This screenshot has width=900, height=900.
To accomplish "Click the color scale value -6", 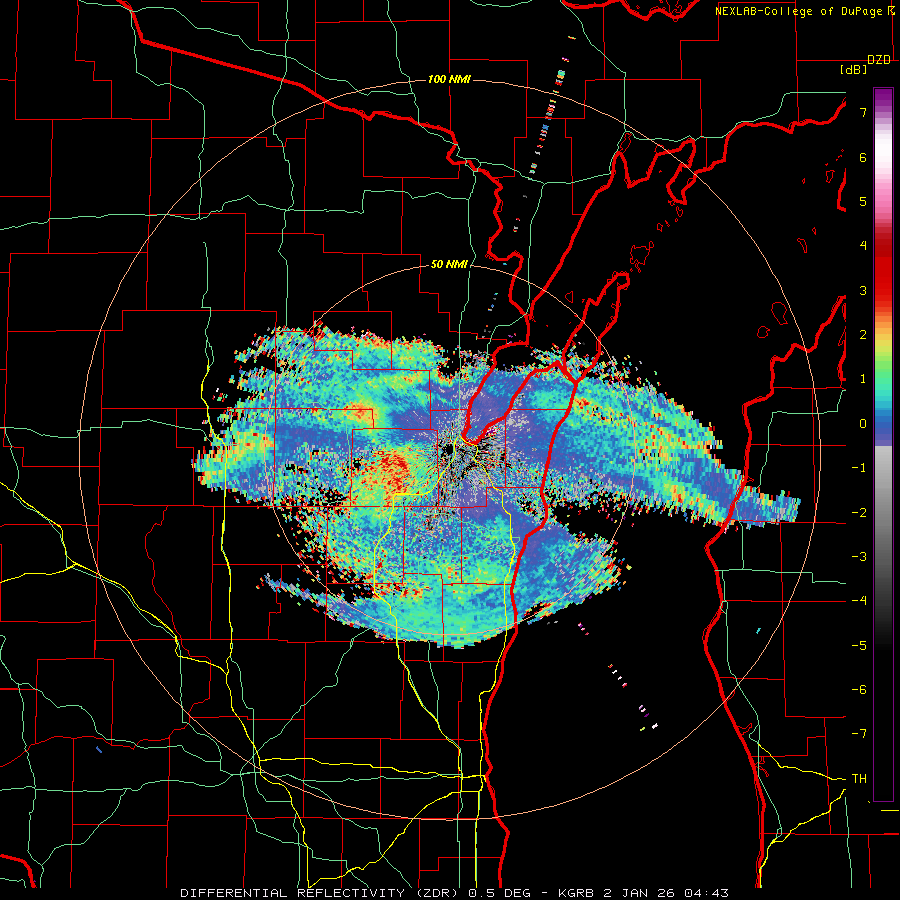I will coord(859,690).
